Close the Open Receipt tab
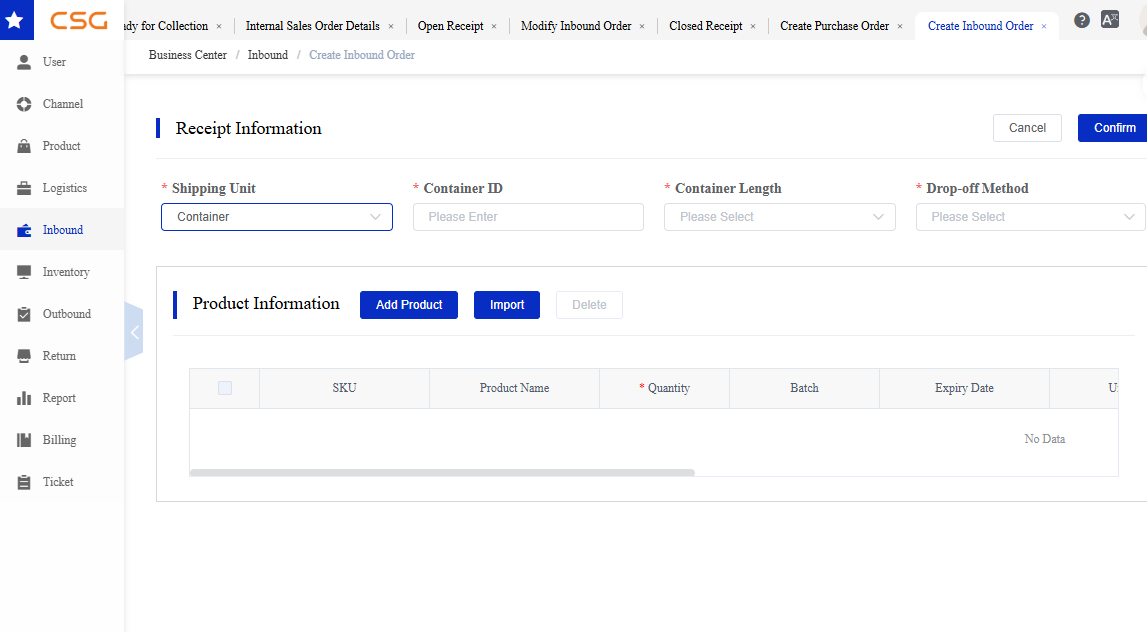 (x=494, y=26)
